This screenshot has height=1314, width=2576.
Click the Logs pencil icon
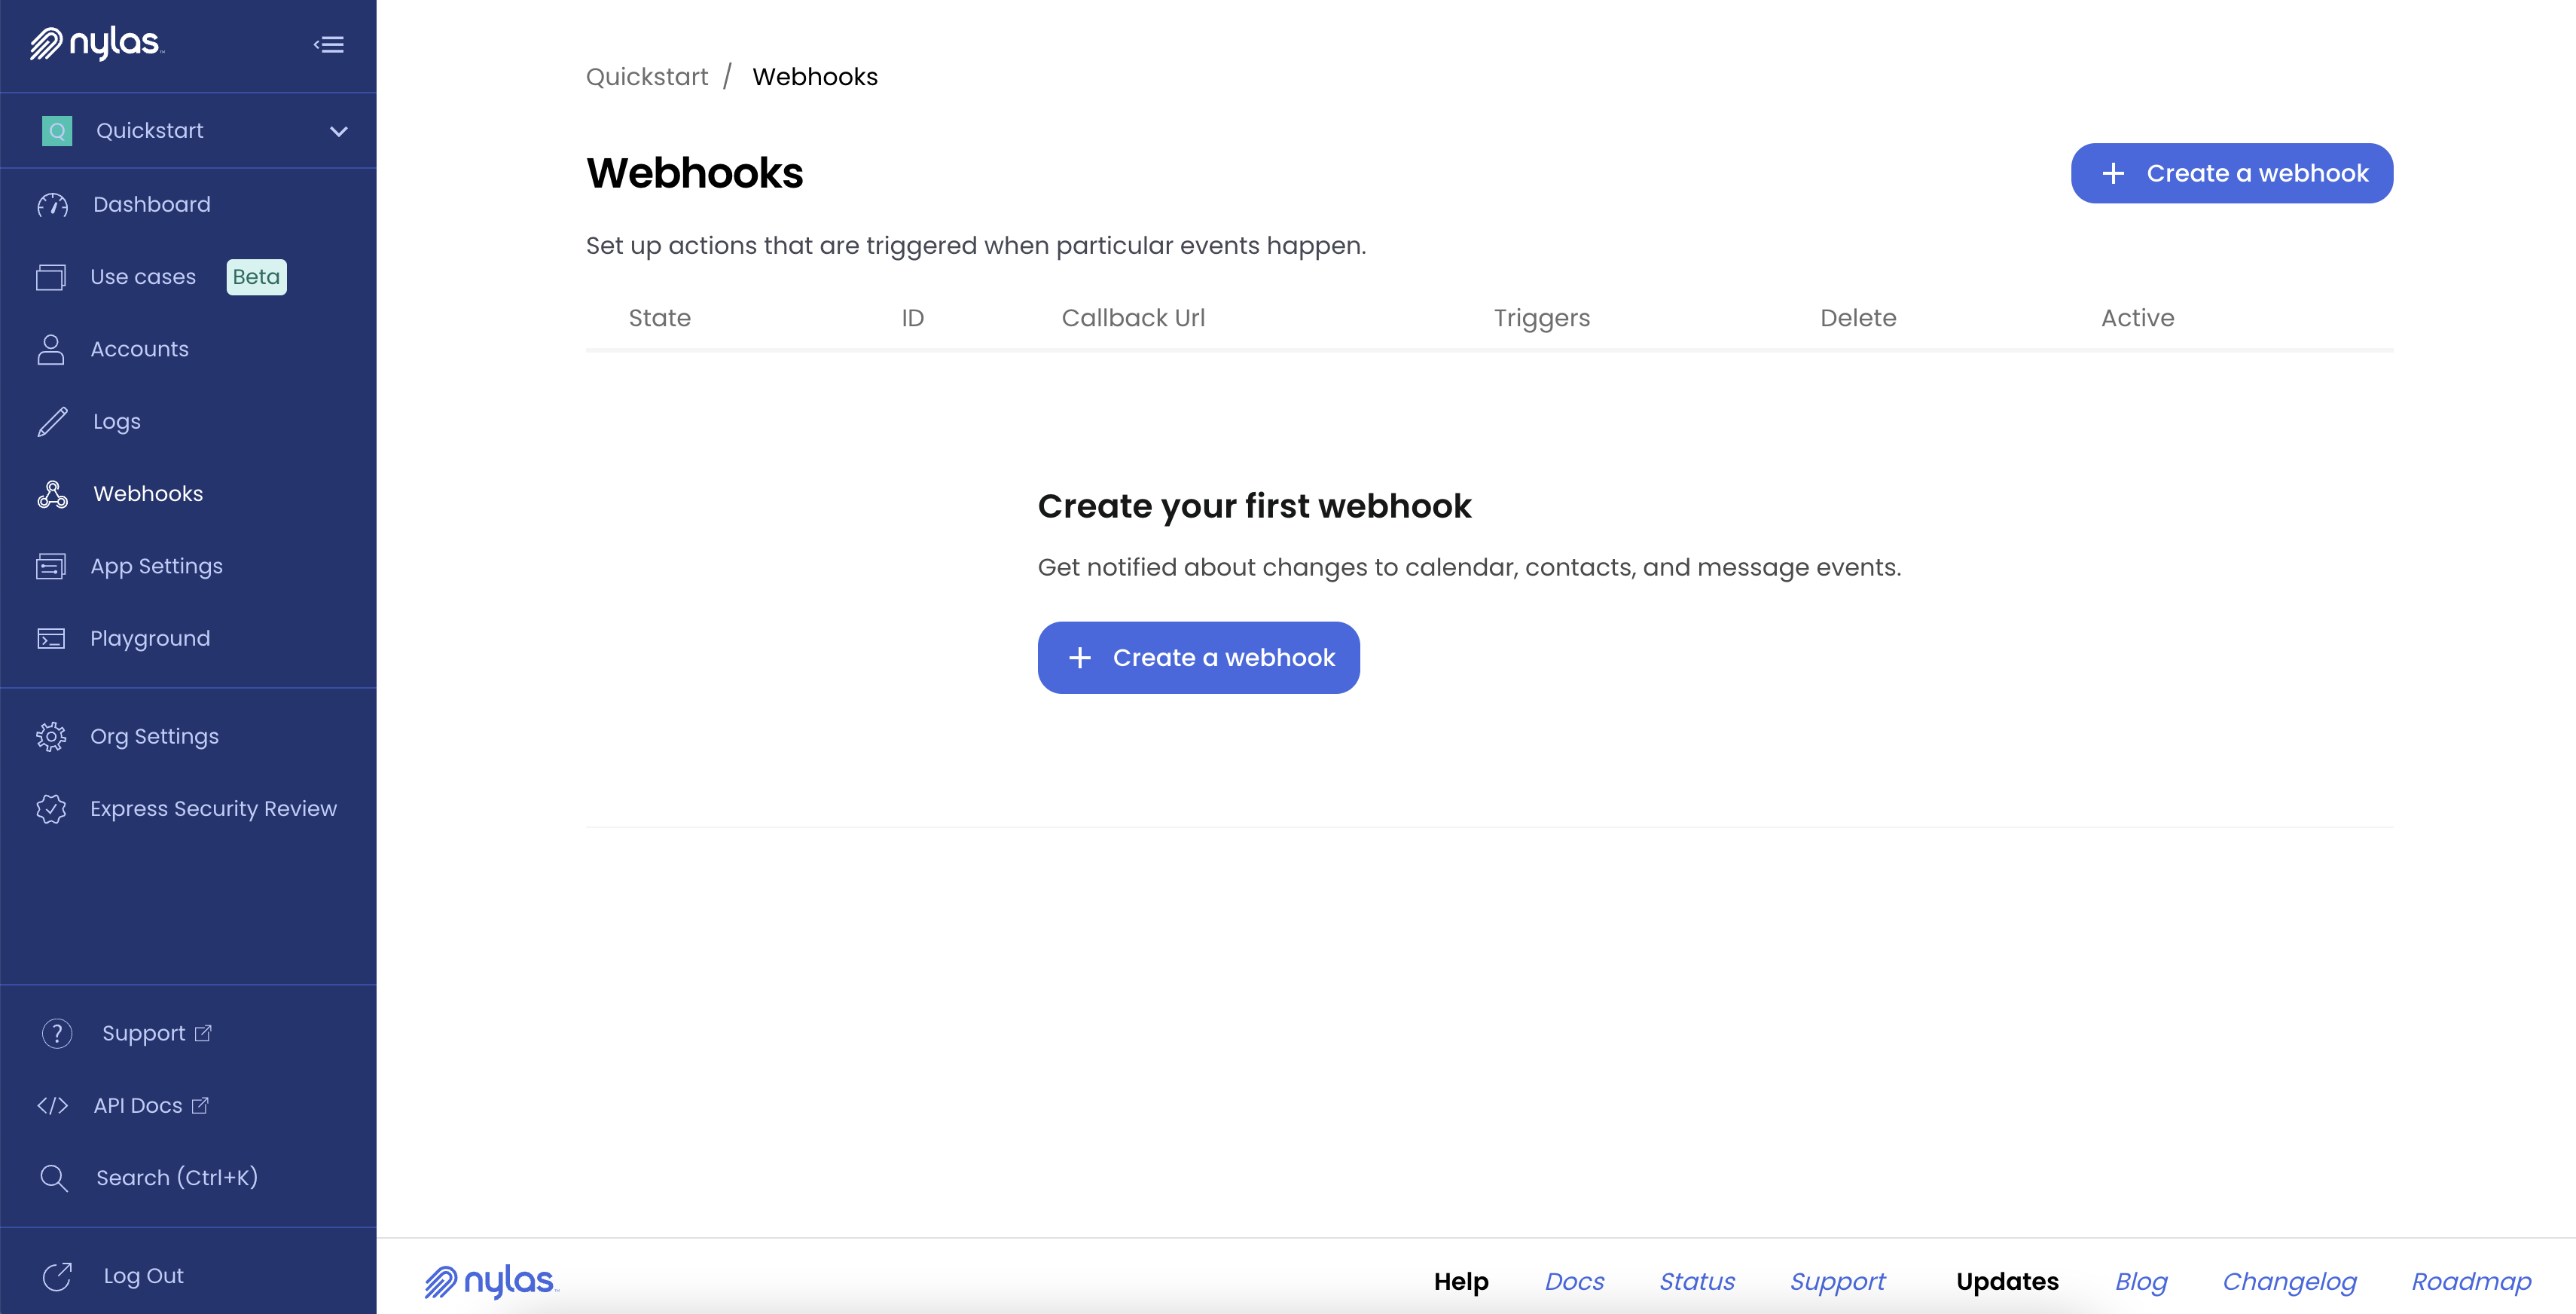(x=52, y=421)
